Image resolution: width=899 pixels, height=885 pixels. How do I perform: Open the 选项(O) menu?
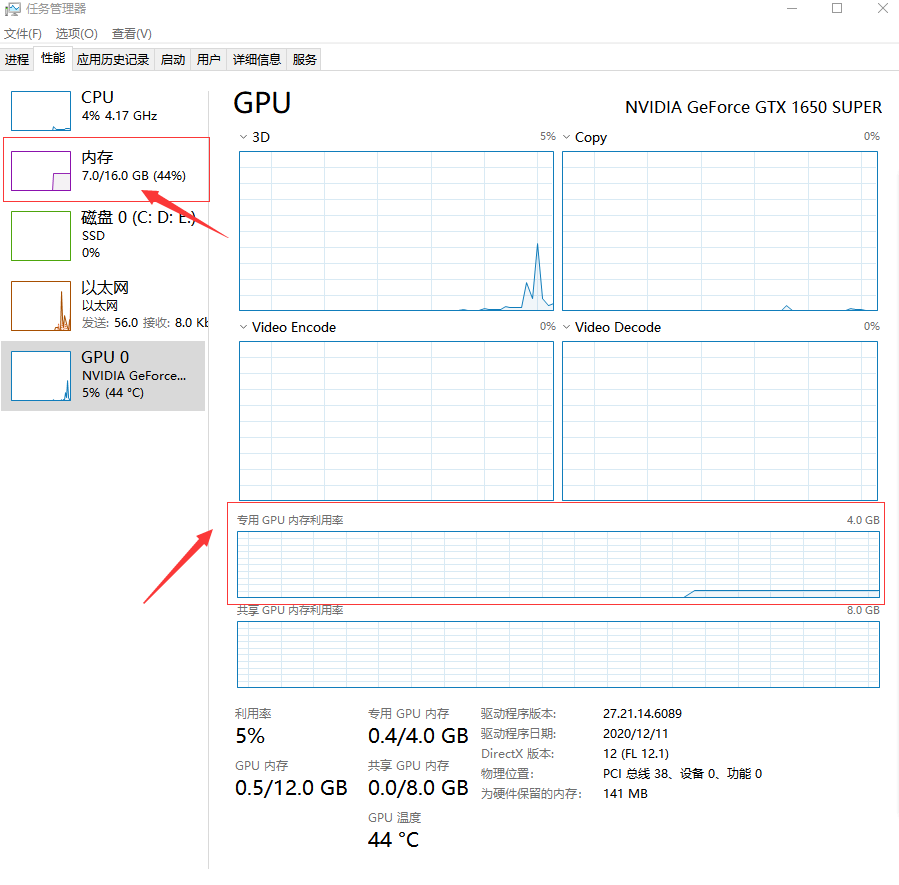[x=77, y=34]
